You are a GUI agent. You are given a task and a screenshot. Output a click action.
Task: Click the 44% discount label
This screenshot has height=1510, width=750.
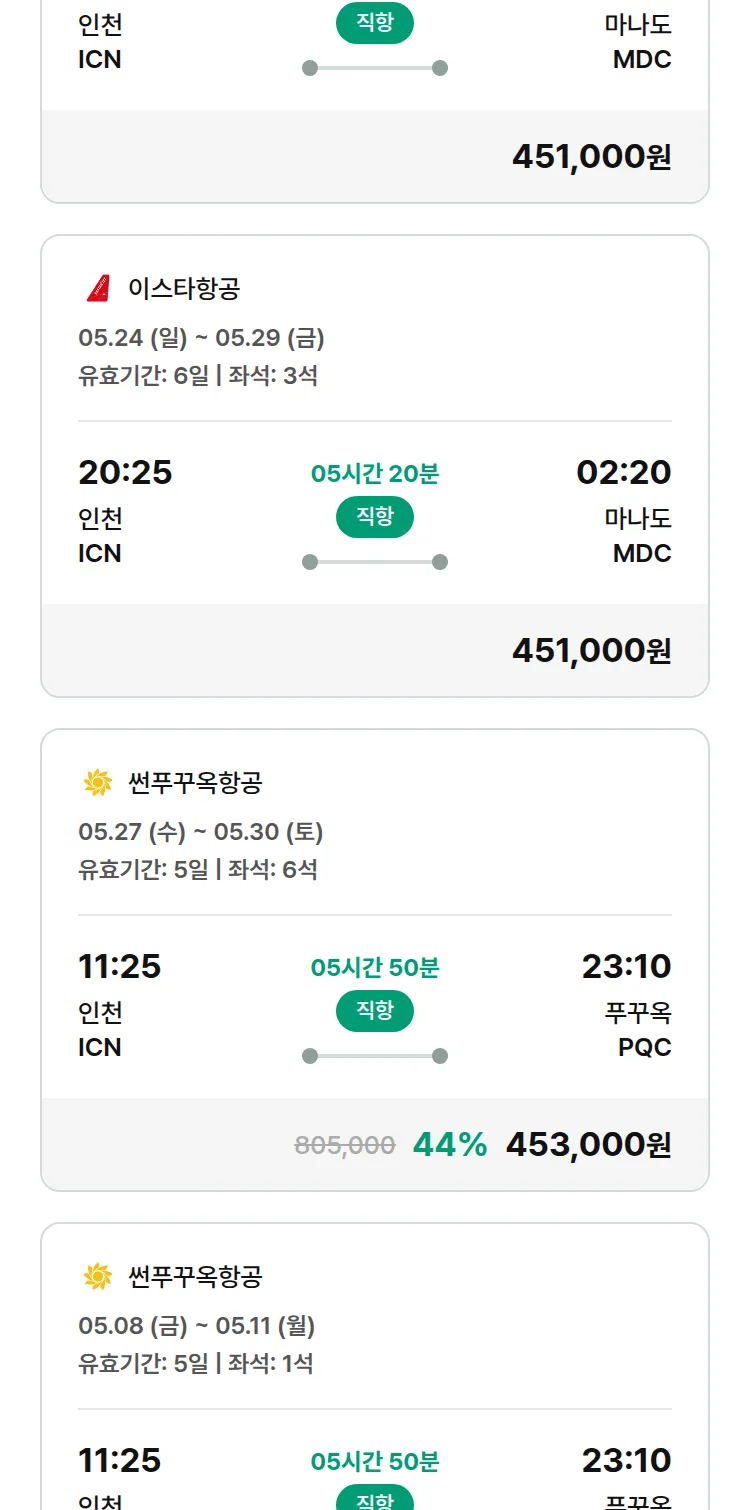click(x=450, y=1145)
